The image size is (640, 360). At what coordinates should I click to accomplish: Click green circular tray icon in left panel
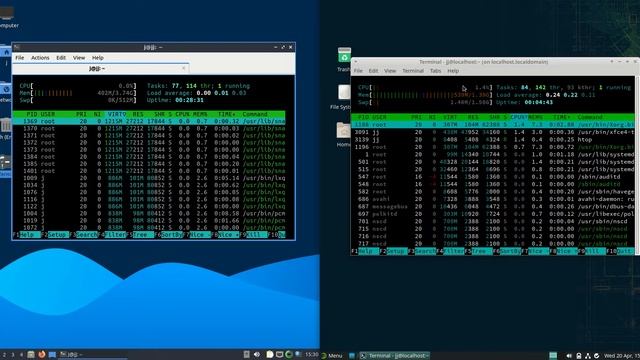[289, 354]
